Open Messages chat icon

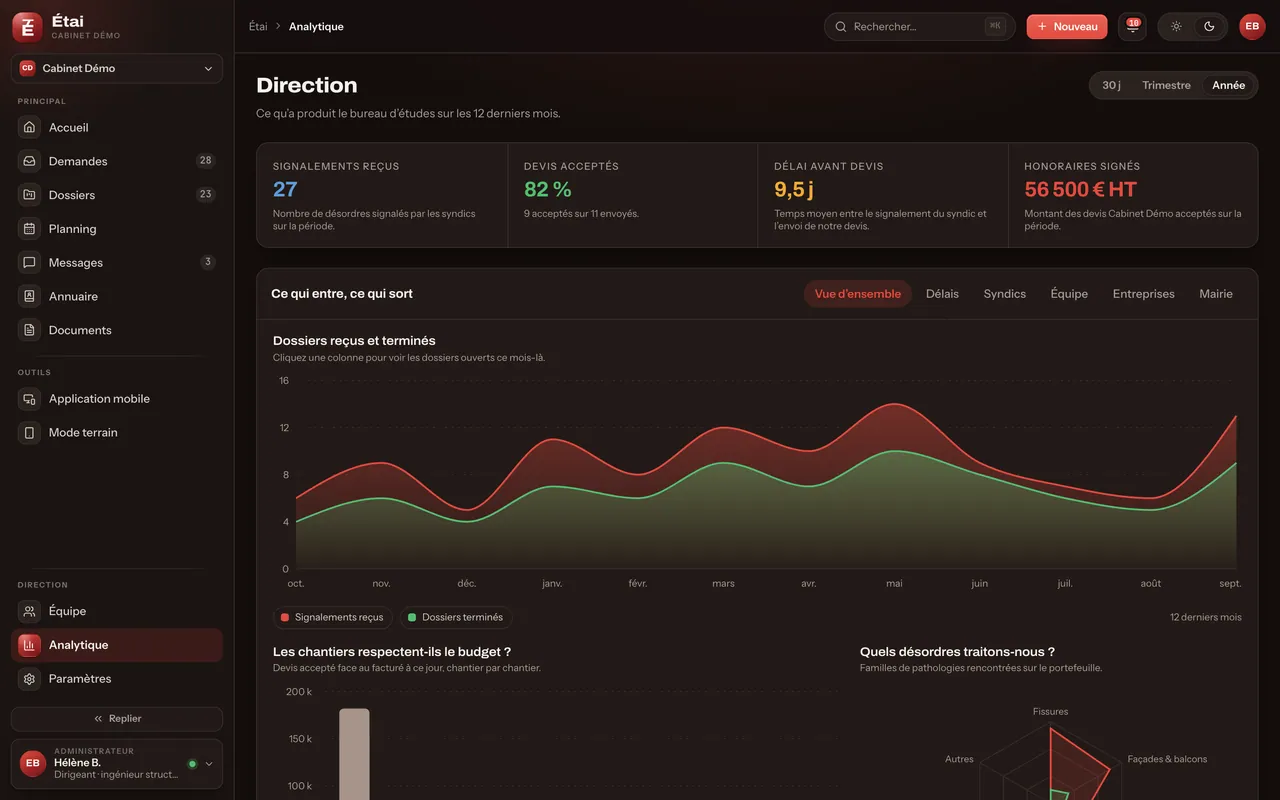(29, 263)
